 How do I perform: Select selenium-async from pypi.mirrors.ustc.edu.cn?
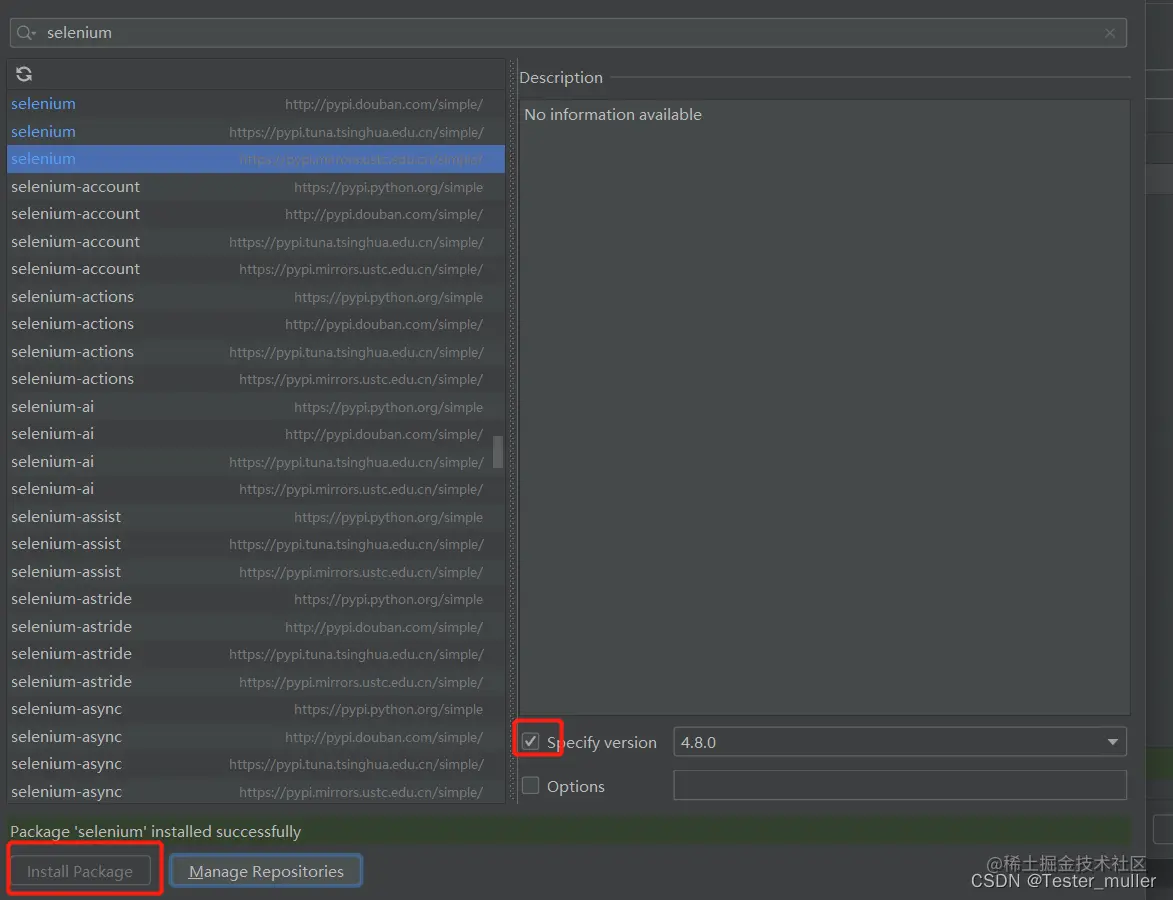click(256, 792)
